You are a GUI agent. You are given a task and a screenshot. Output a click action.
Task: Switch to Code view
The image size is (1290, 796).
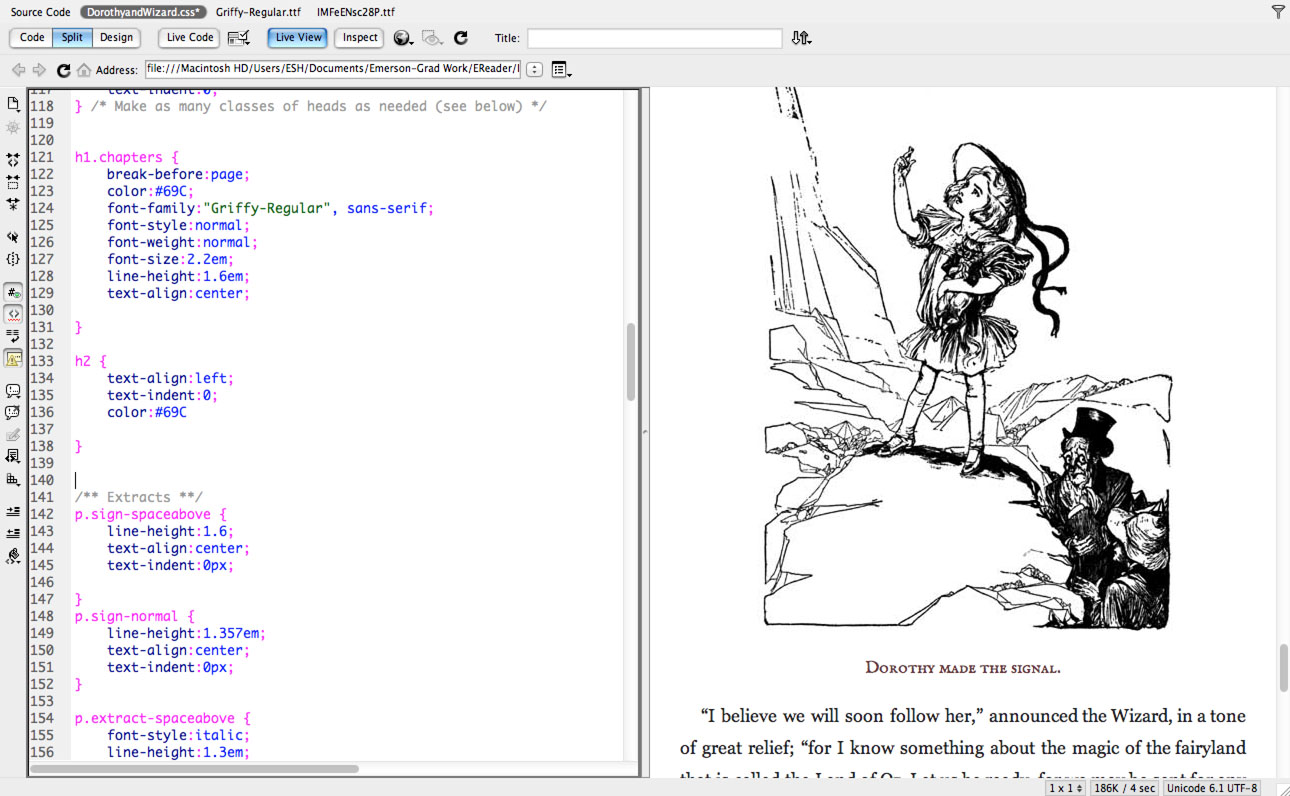[32, 38]
